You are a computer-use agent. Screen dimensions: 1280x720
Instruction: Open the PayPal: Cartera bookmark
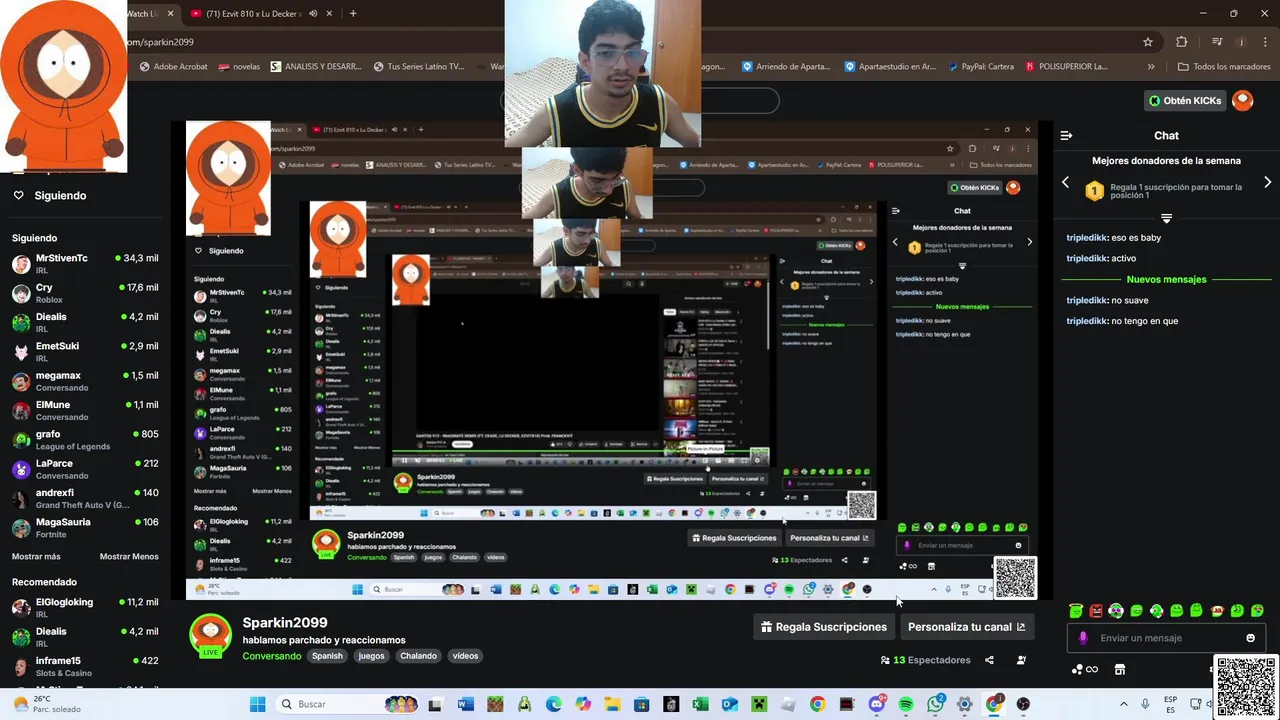coord(979,67)
